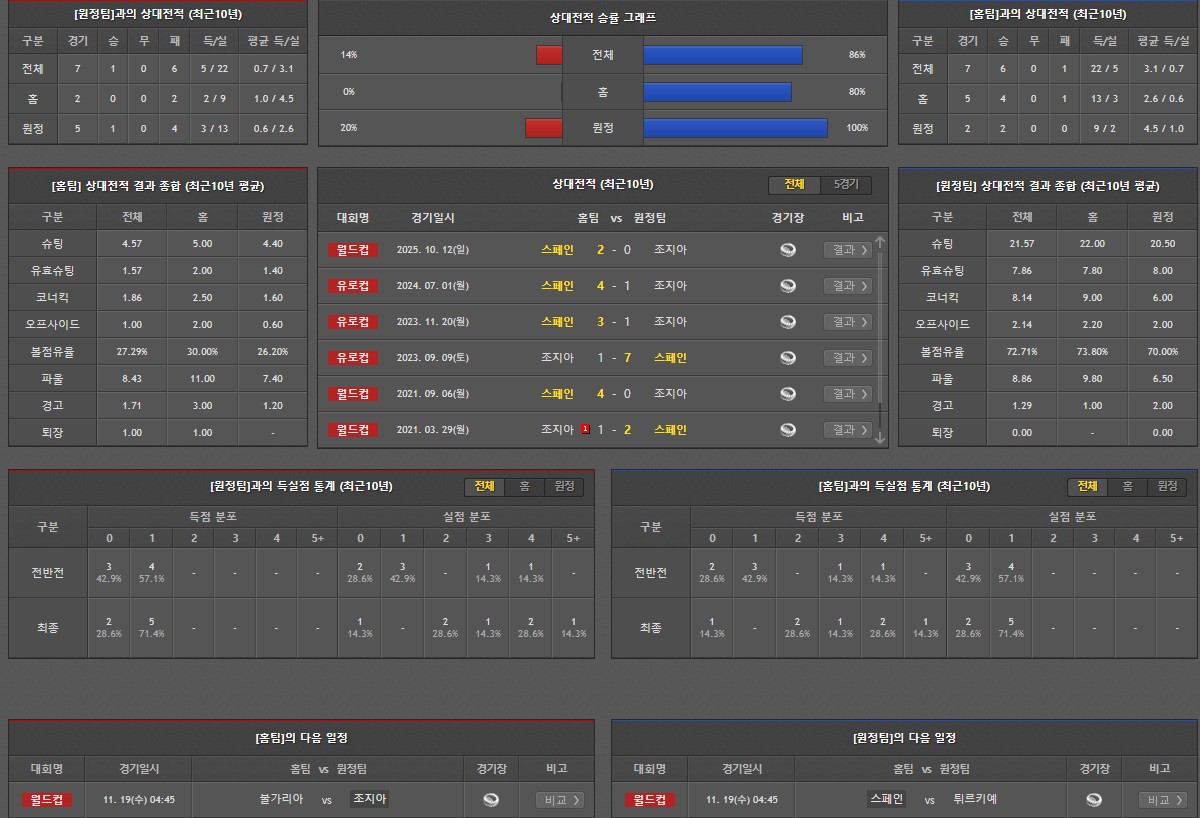The image size is (1200, 818).
Task: Select 홈 tab in right goal statistics
Action: [1127, 487]
